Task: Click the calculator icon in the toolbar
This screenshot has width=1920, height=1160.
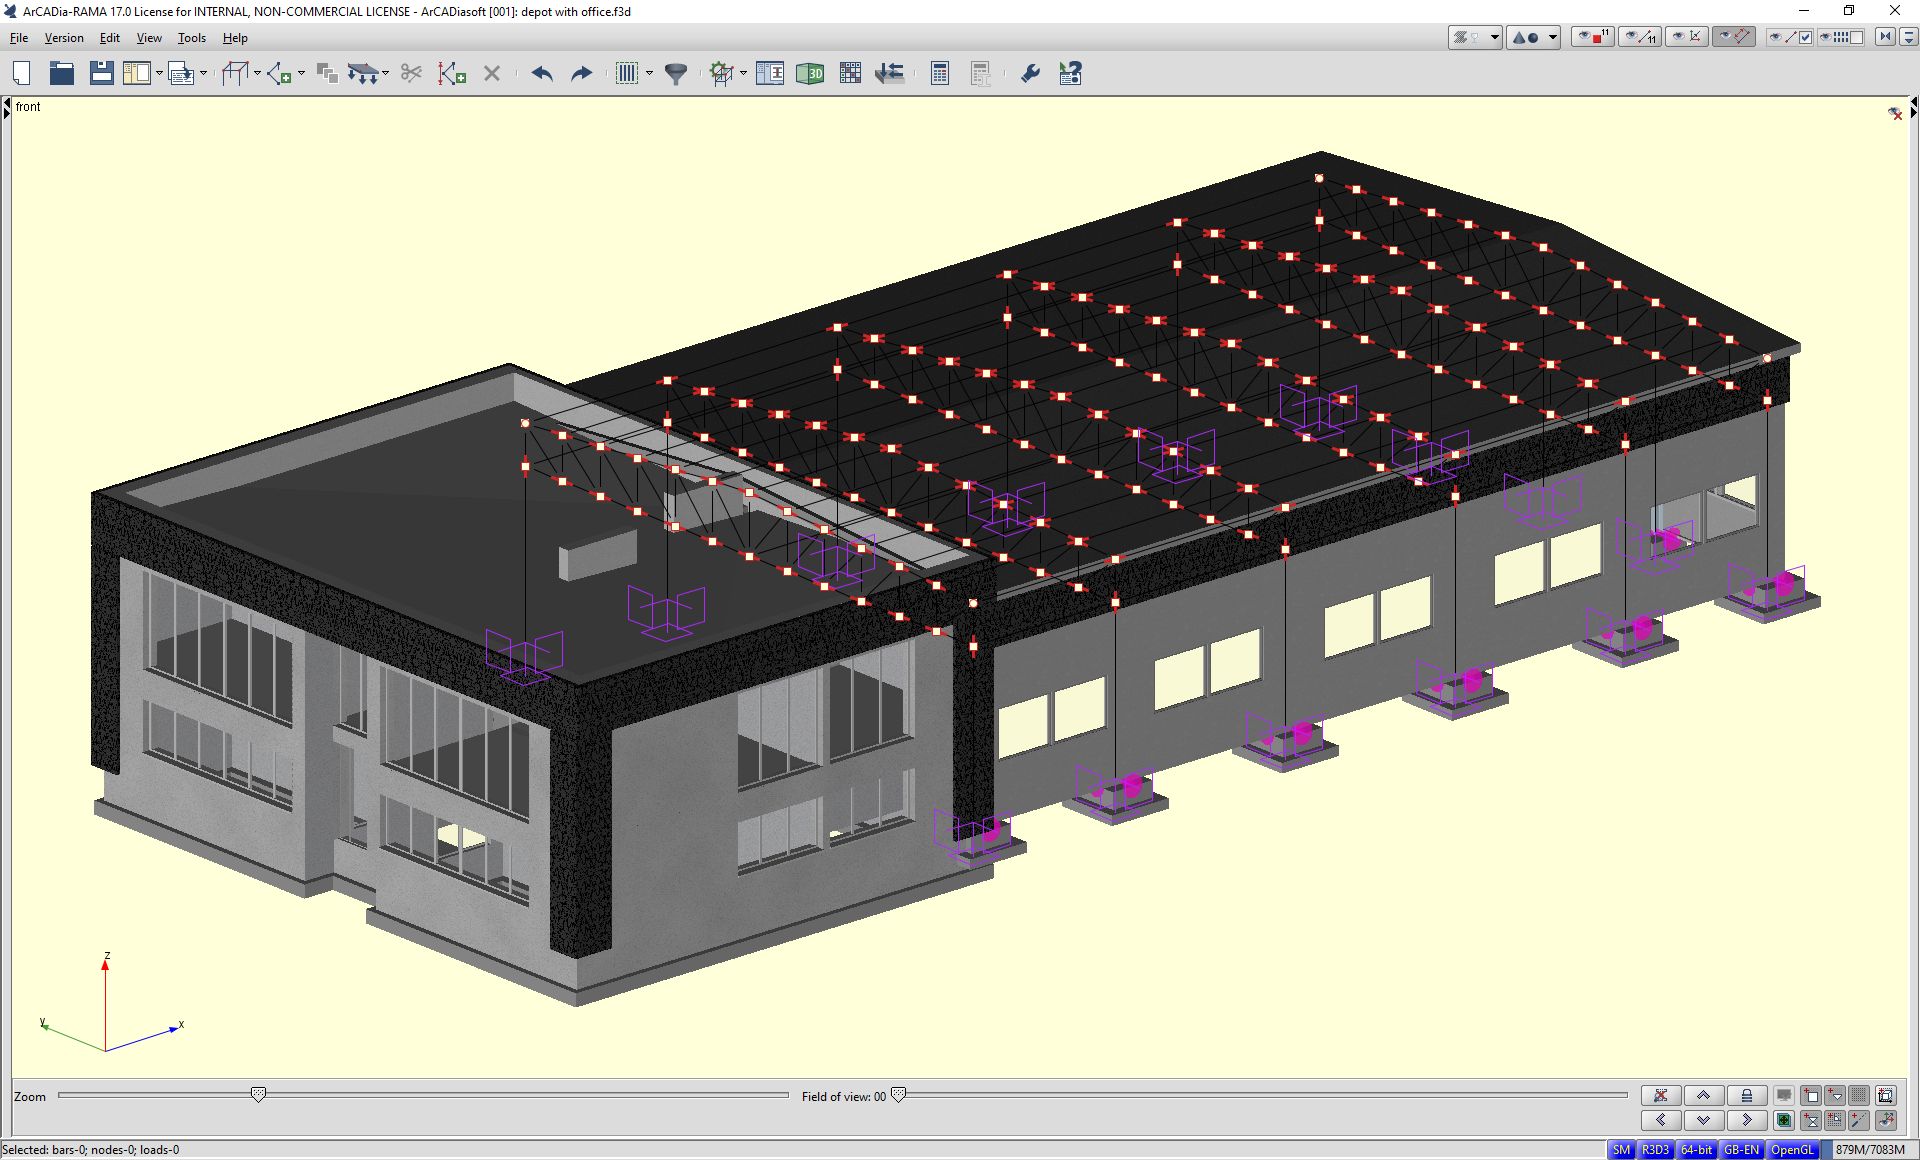Action: tap(939, 73)
